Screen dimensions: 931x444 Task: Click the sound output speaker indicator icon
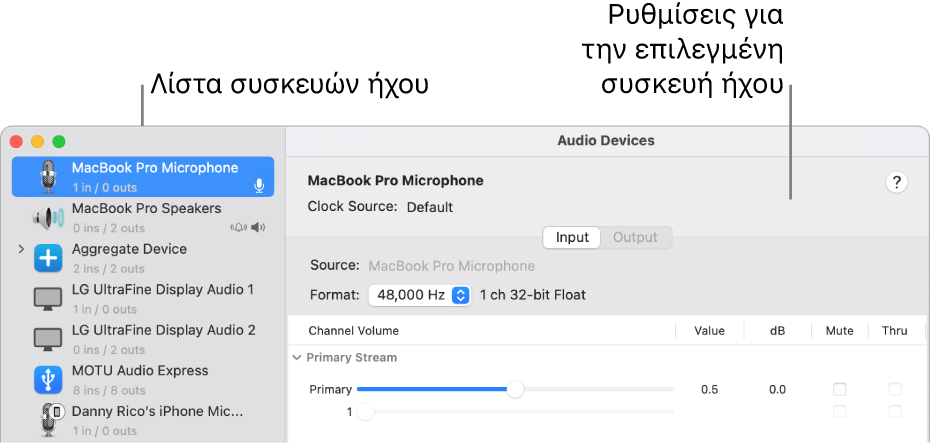[259, 227]
